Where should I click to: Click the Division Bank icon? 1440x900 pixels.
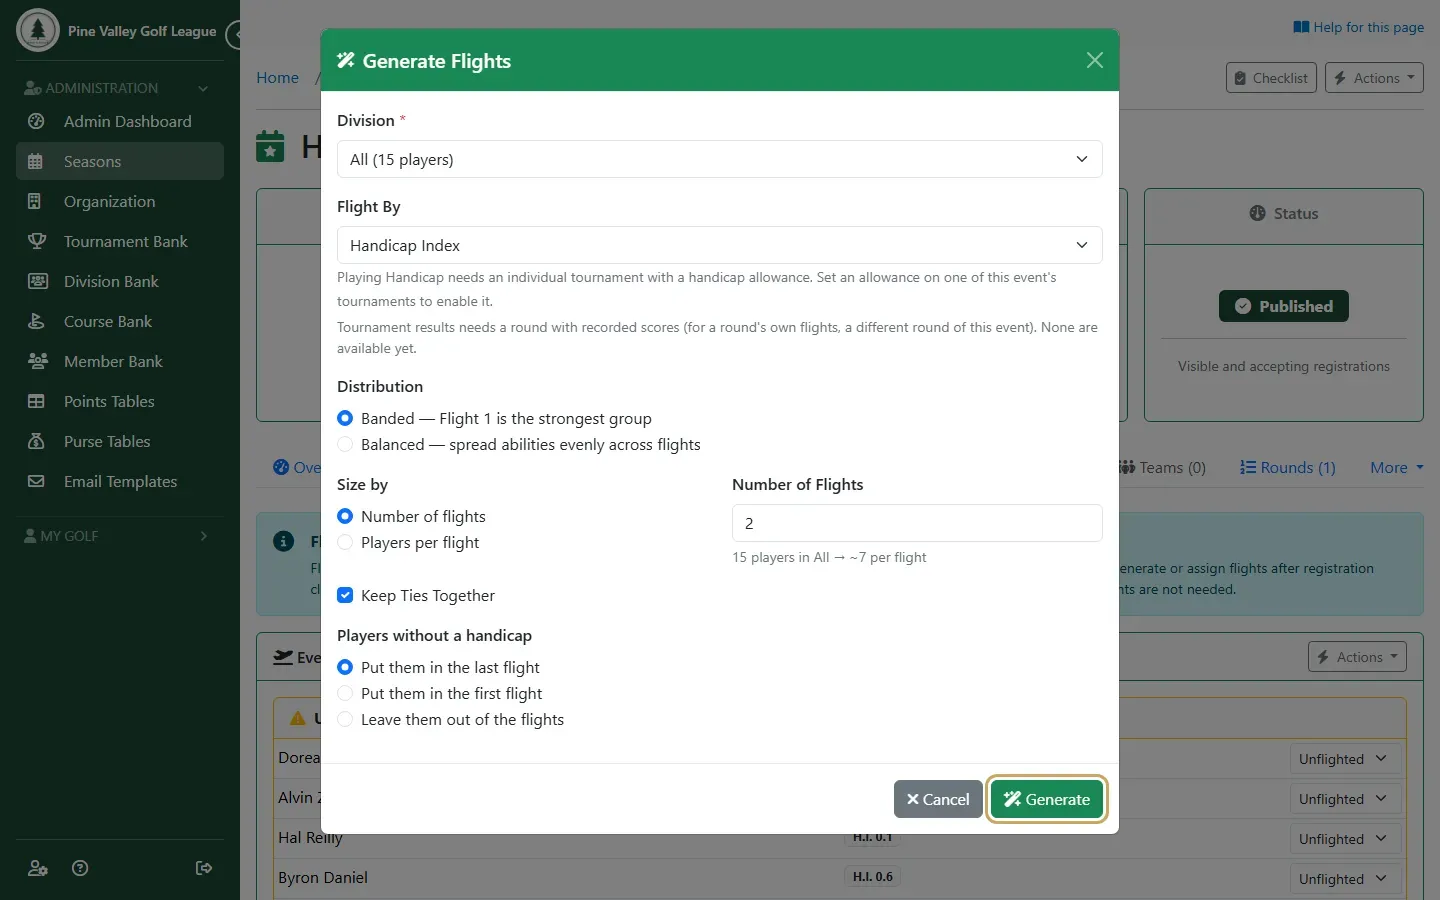click(37, 281)
